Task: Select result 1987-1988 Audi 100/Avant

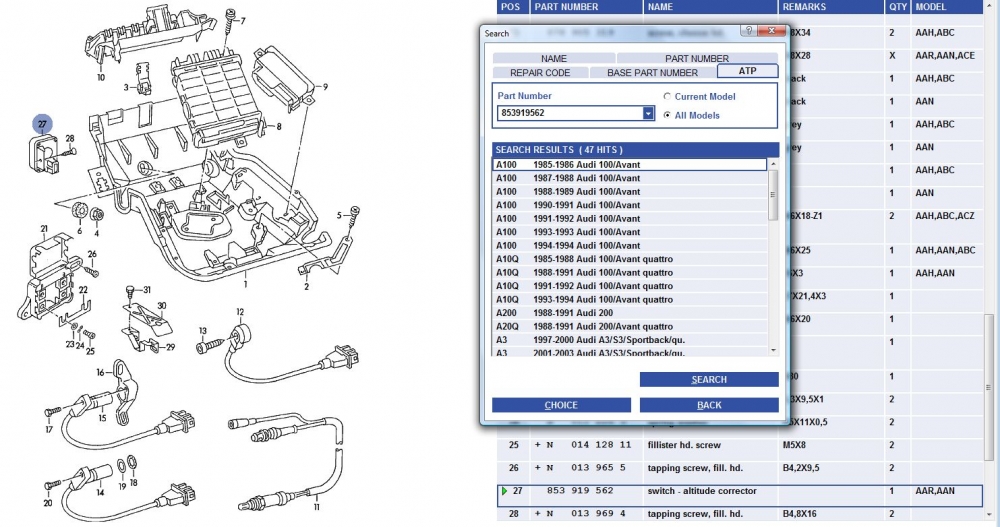Action: (630, 178)
